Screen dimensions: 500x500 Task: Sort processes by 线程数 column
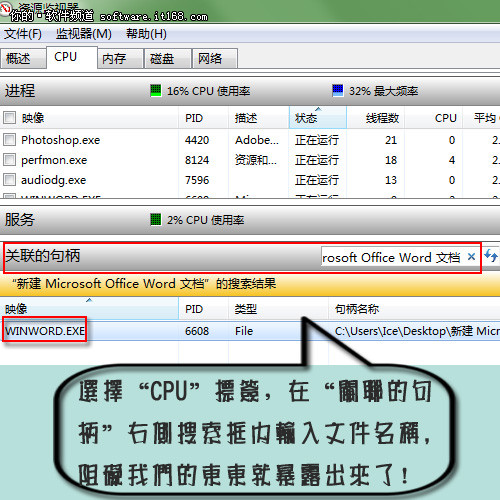[x=376, y=118]
